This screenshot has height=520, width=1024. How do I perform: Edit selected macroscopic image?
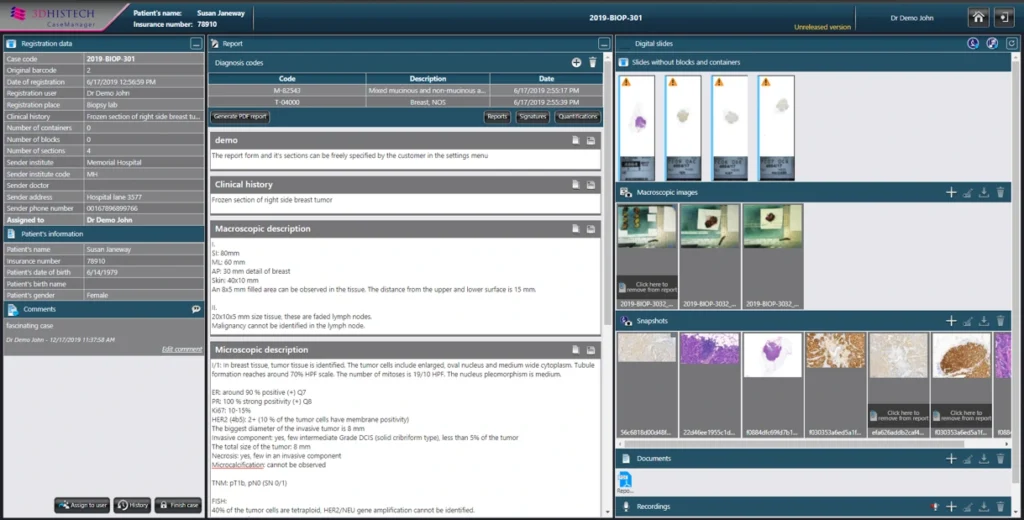coord(968,193)
